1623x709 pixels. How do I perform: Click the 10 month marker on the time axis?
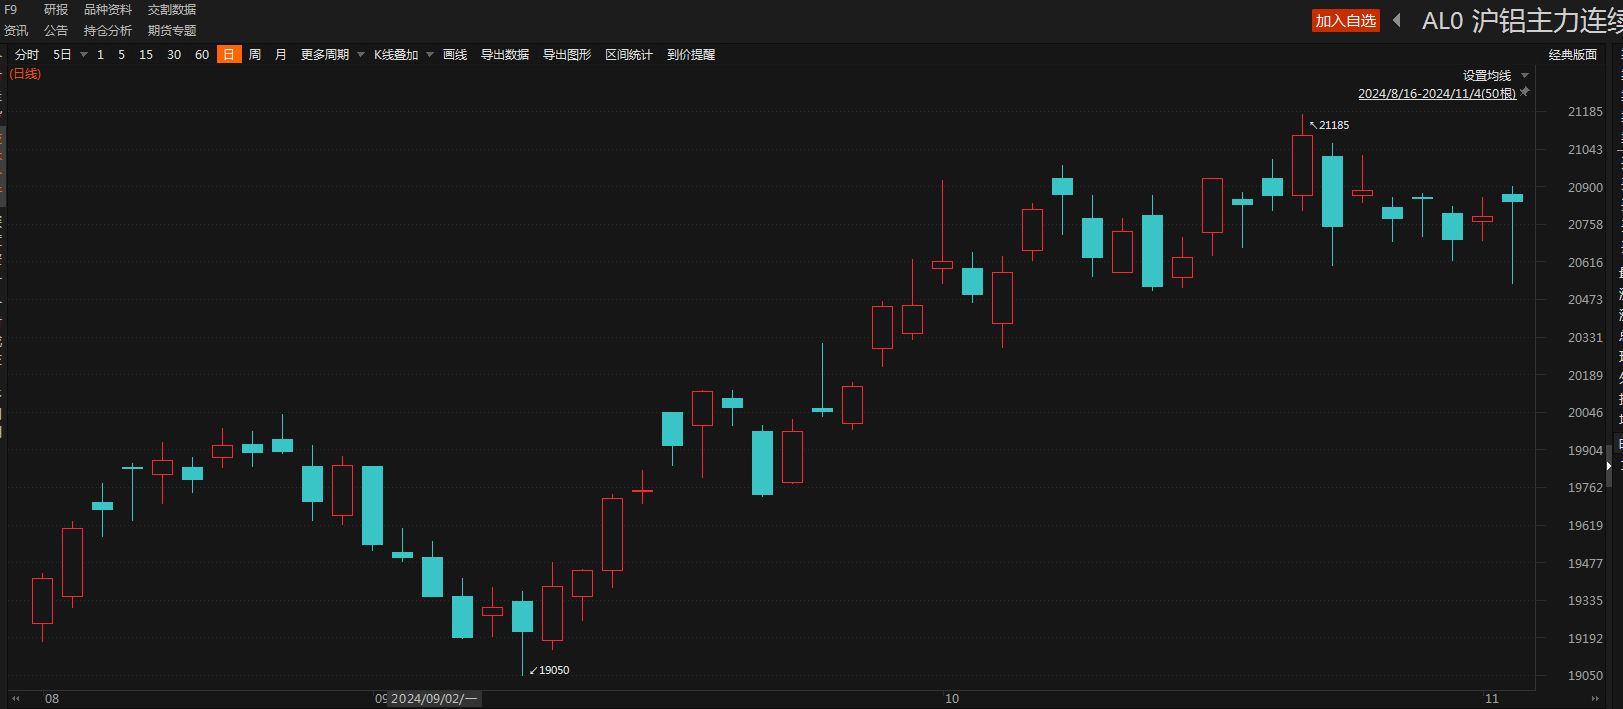[x=952, y=699]
